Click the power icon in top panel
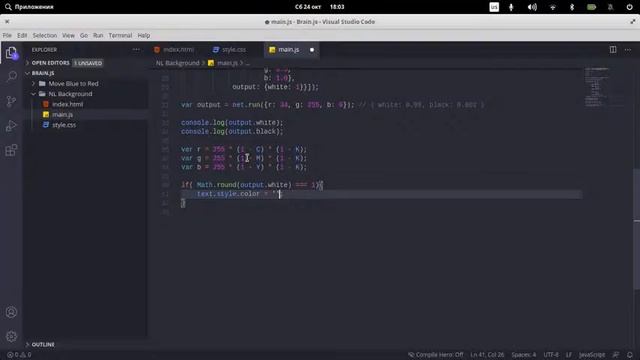 [x=629, y=7]
